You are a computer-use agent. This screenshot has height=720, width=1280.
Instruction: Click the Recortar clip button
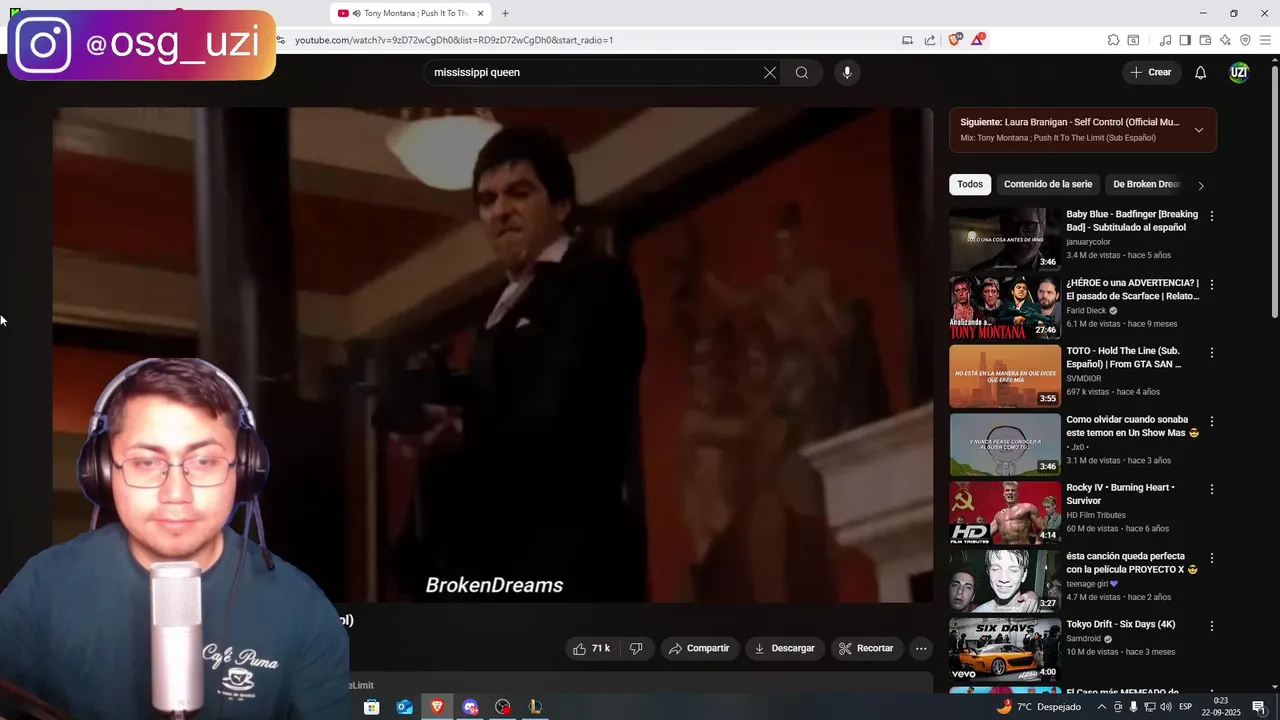866,649
